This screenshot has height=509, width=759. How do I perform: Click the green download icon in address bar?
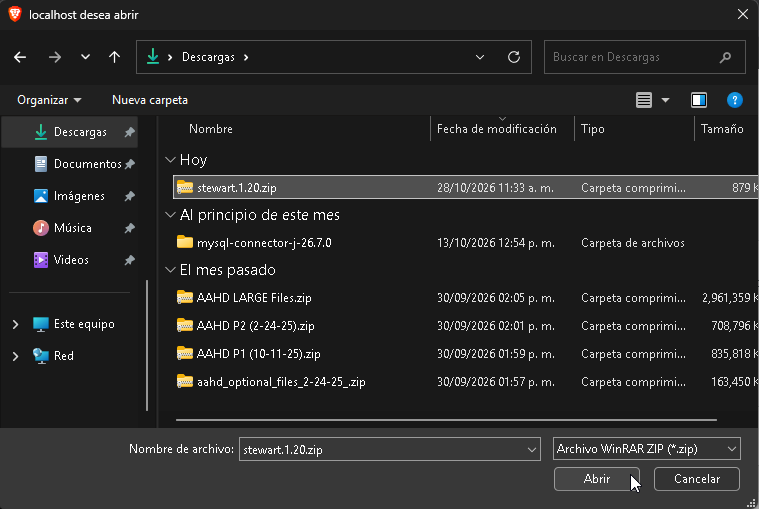(153, 57)
